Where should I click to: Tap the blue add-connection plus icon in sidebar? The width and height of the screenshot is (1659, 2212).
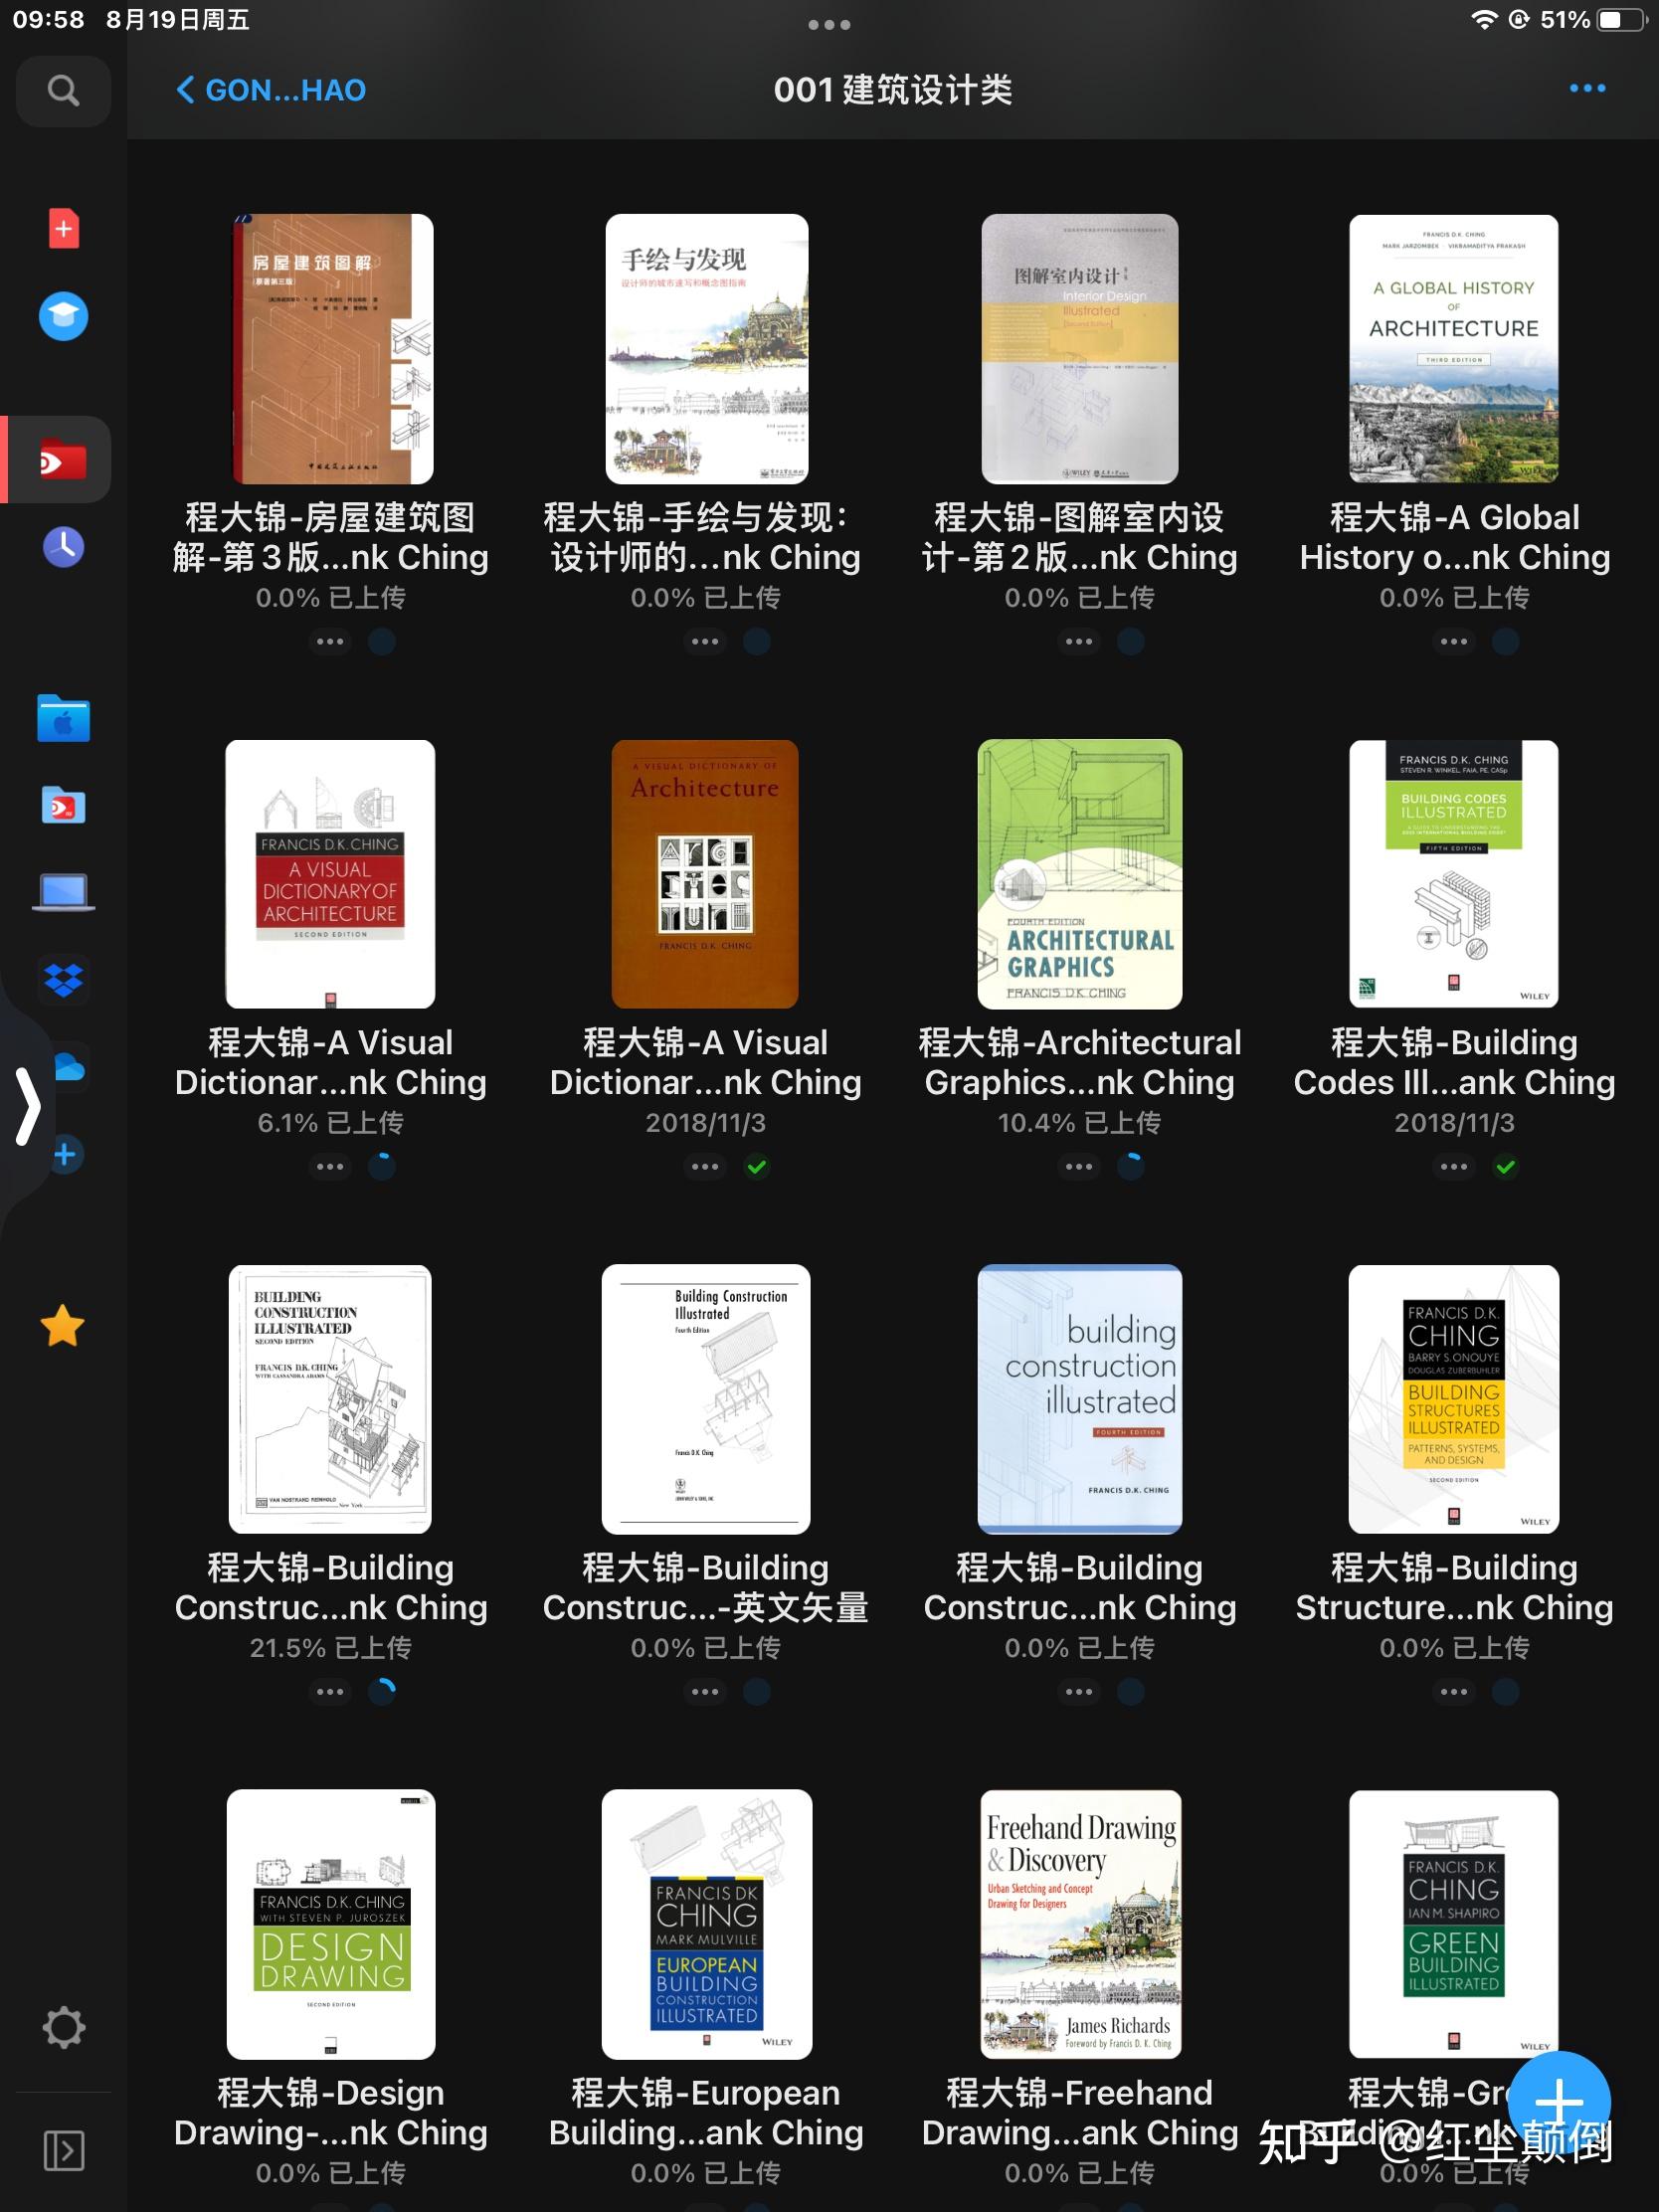coord(65,1155)
